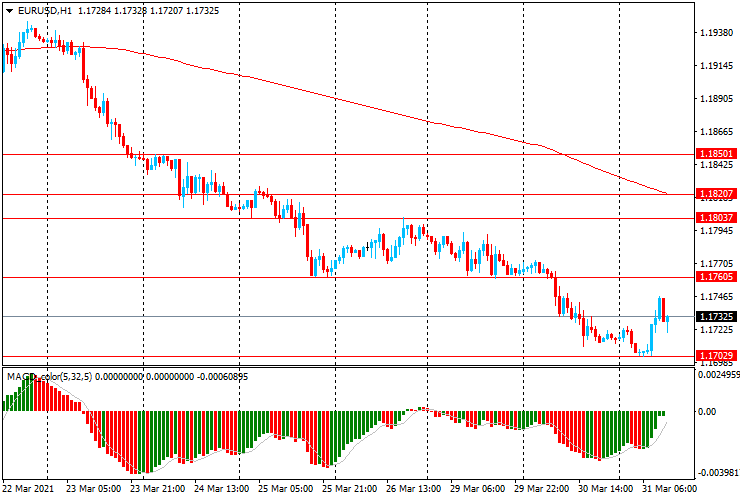740x500 pixels.
Task: Select the 1.17029 horizontal level label
Action: point(716,356)
